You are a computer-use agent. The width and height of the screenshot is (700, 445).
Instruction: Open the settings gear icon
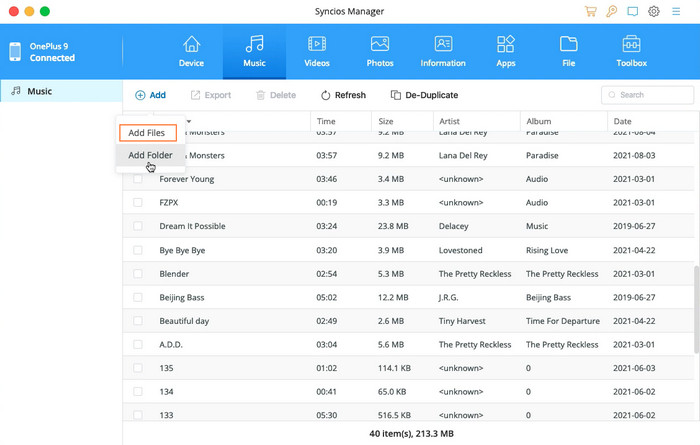654,11
